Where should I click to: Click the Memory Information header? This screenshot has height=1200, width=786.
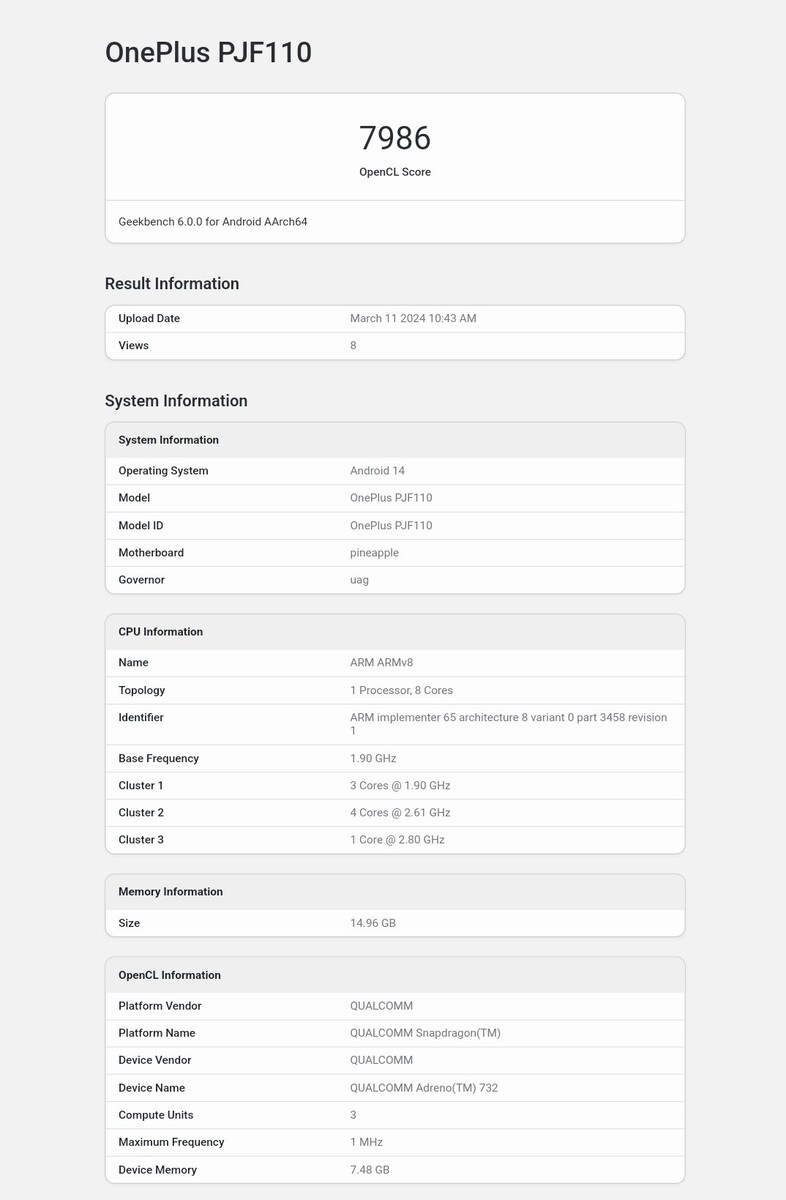(395, 892)
